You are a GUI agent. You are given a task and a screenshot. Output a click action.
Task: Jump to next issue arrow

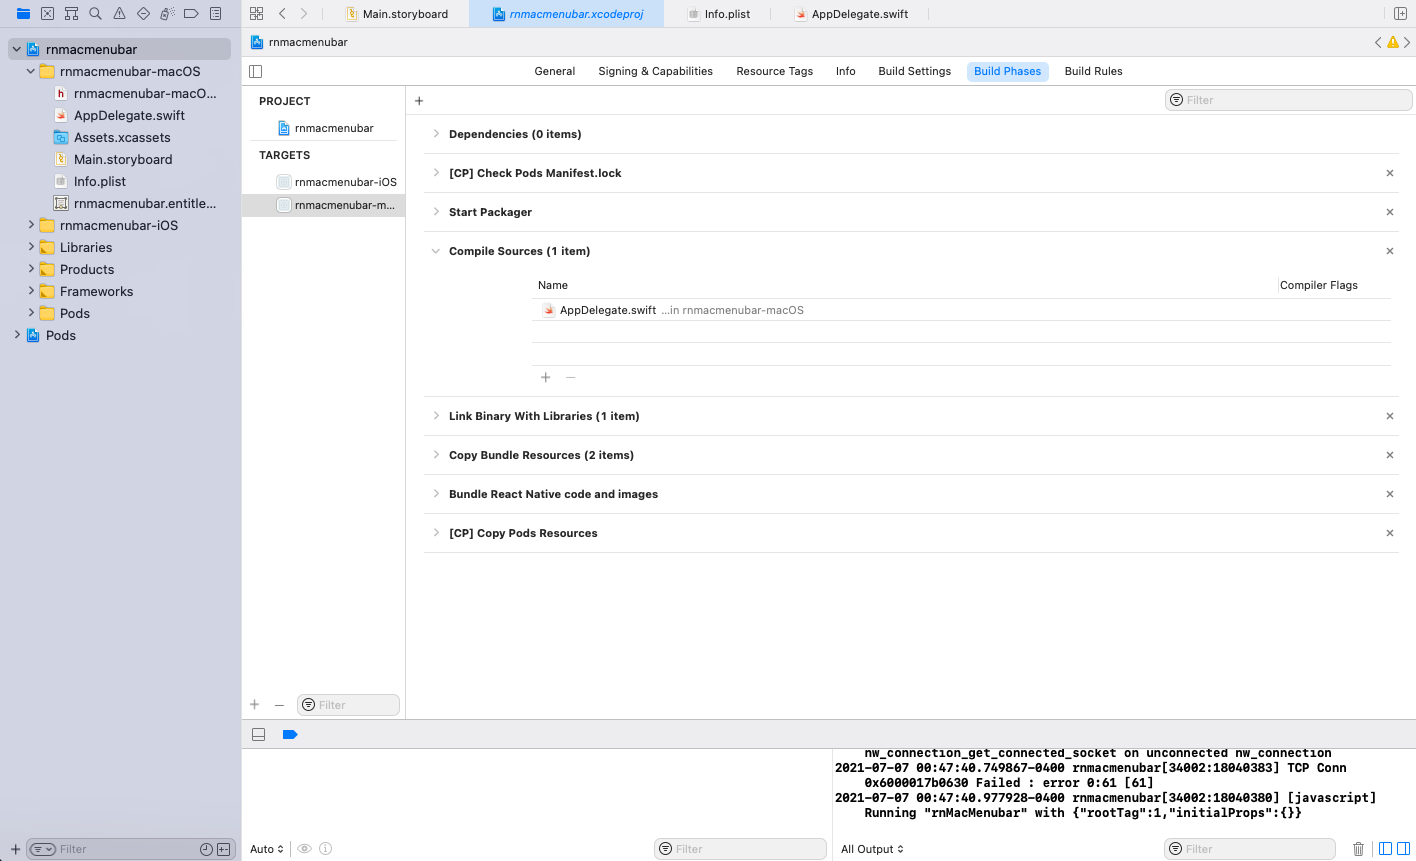(x=1407, y=42)
